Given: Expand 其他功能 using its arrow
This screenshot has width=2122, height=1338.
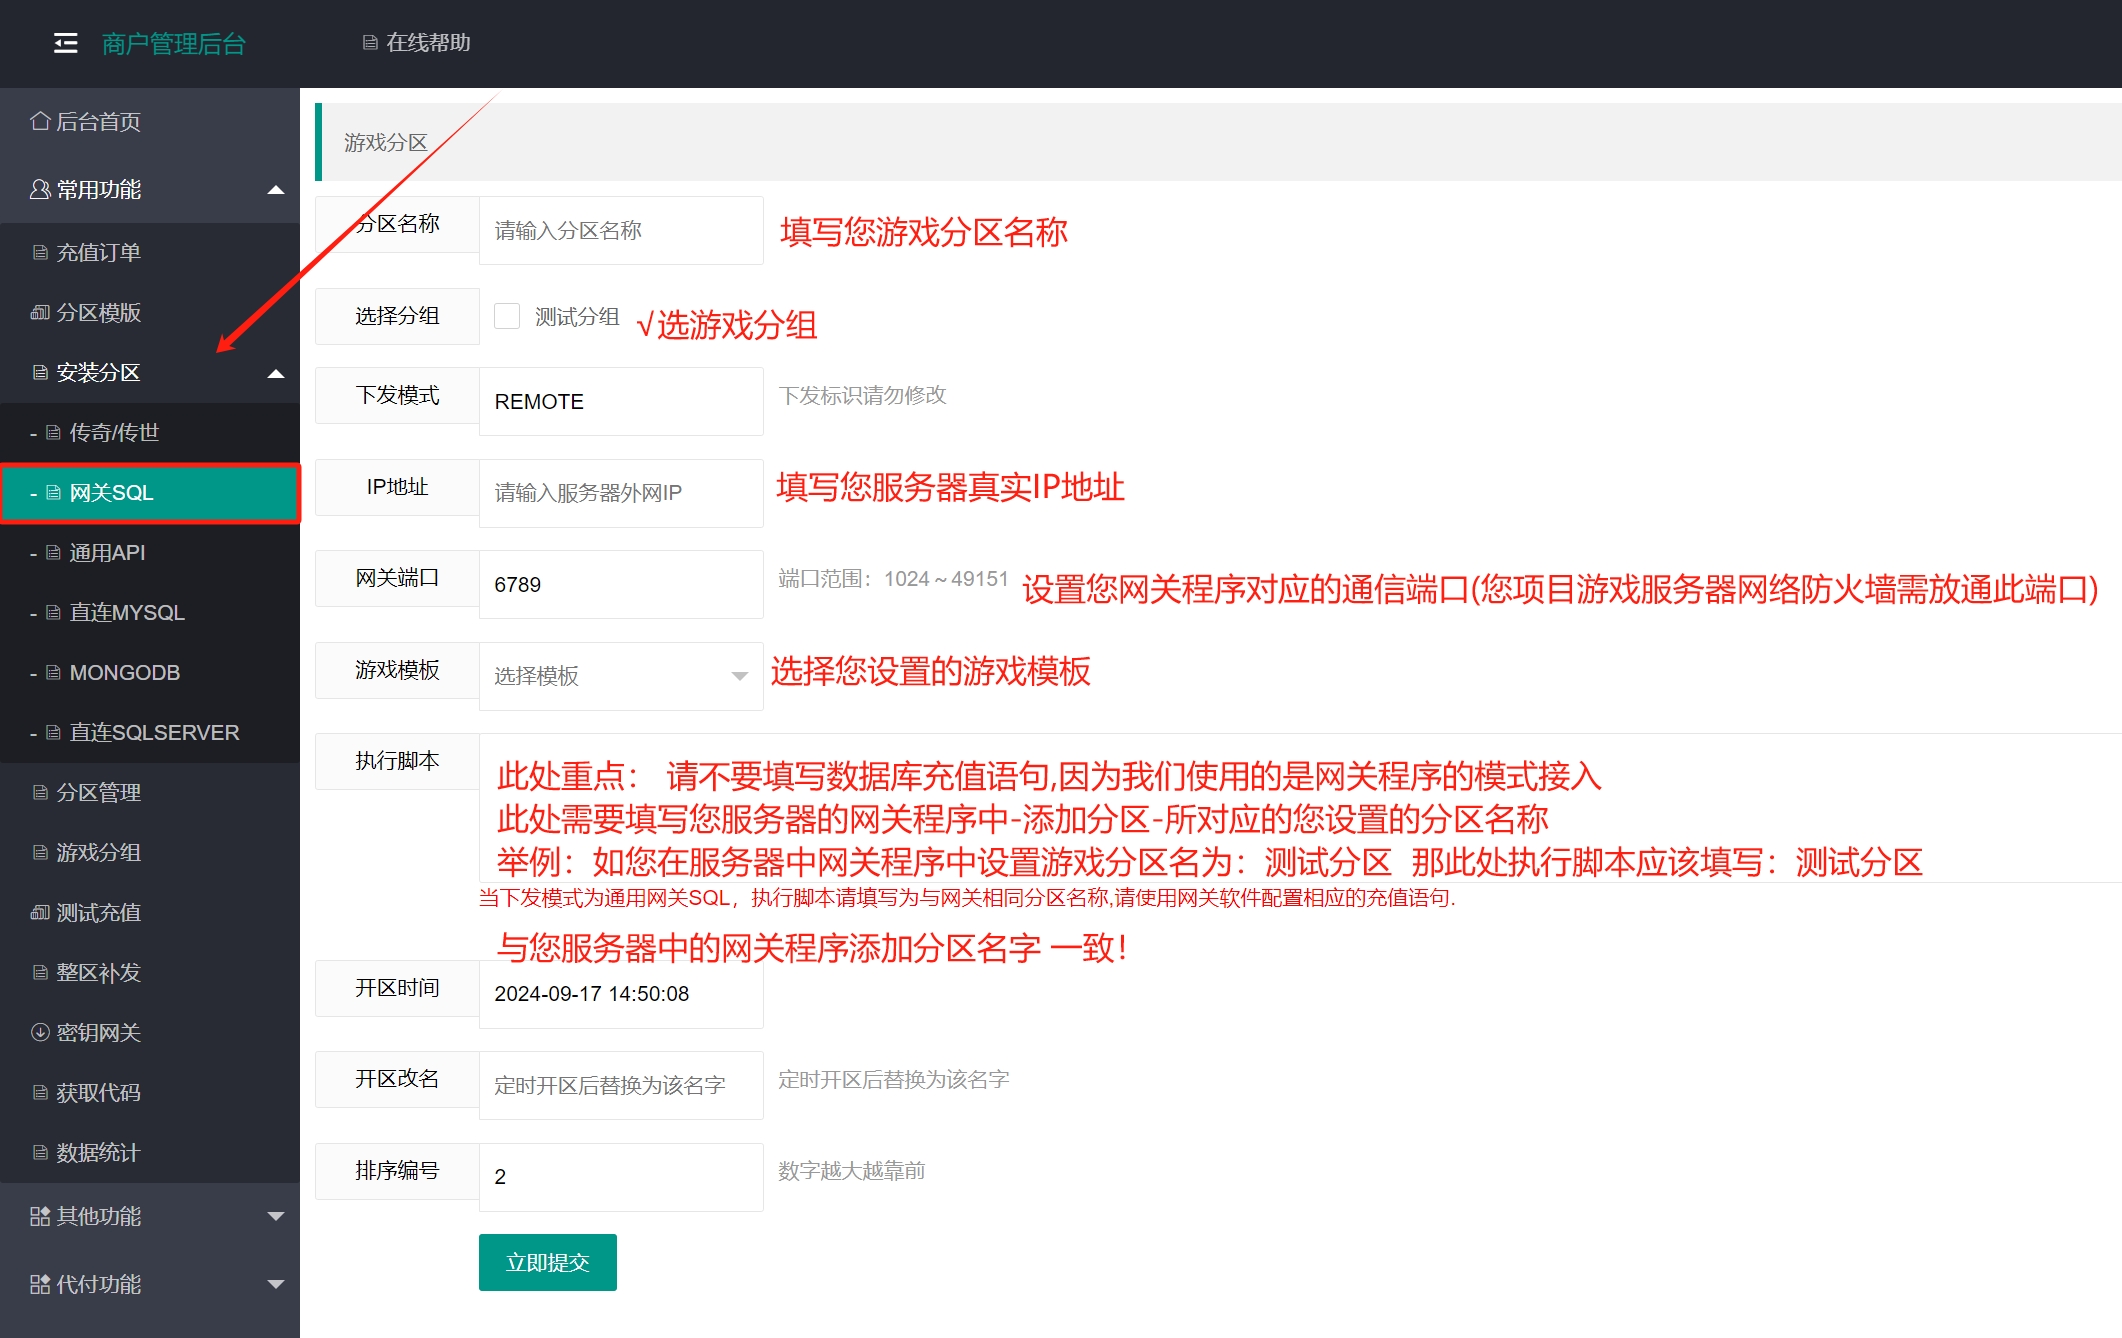Looking at the screenshot, I should point(276,1216).
